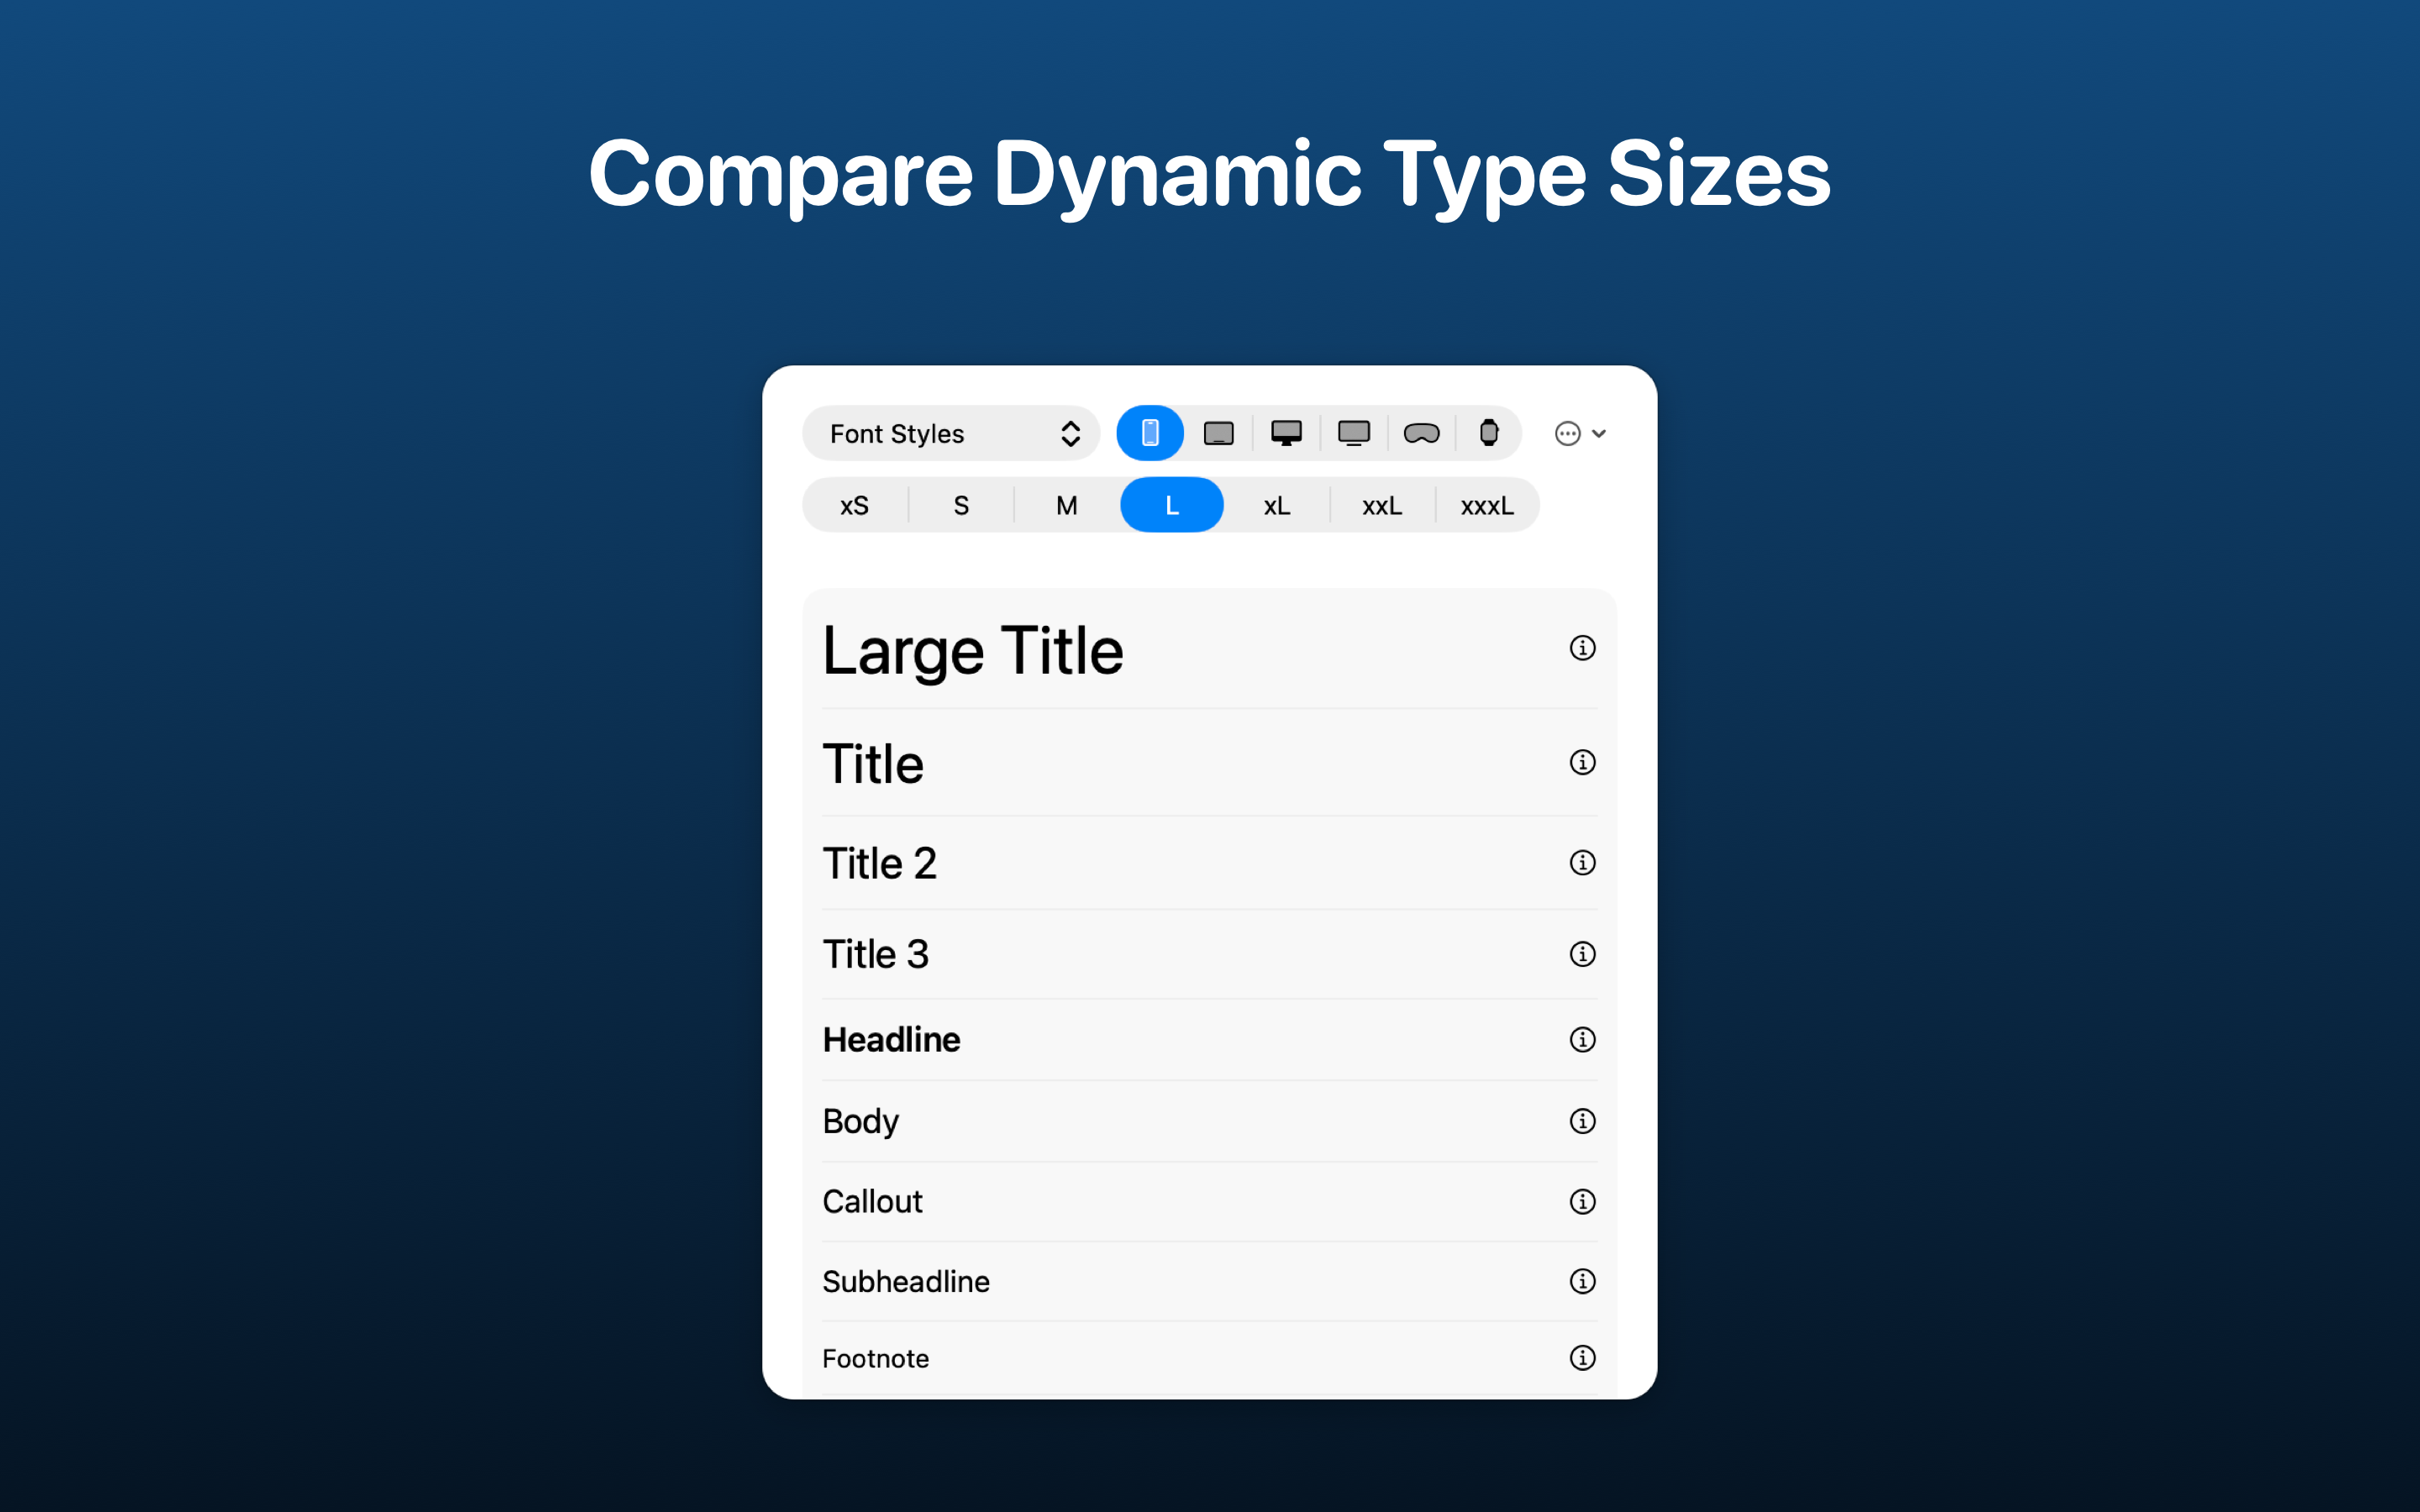Show info for Body style
Screen dimensions: 2420x1512
pos(1582,1121)
